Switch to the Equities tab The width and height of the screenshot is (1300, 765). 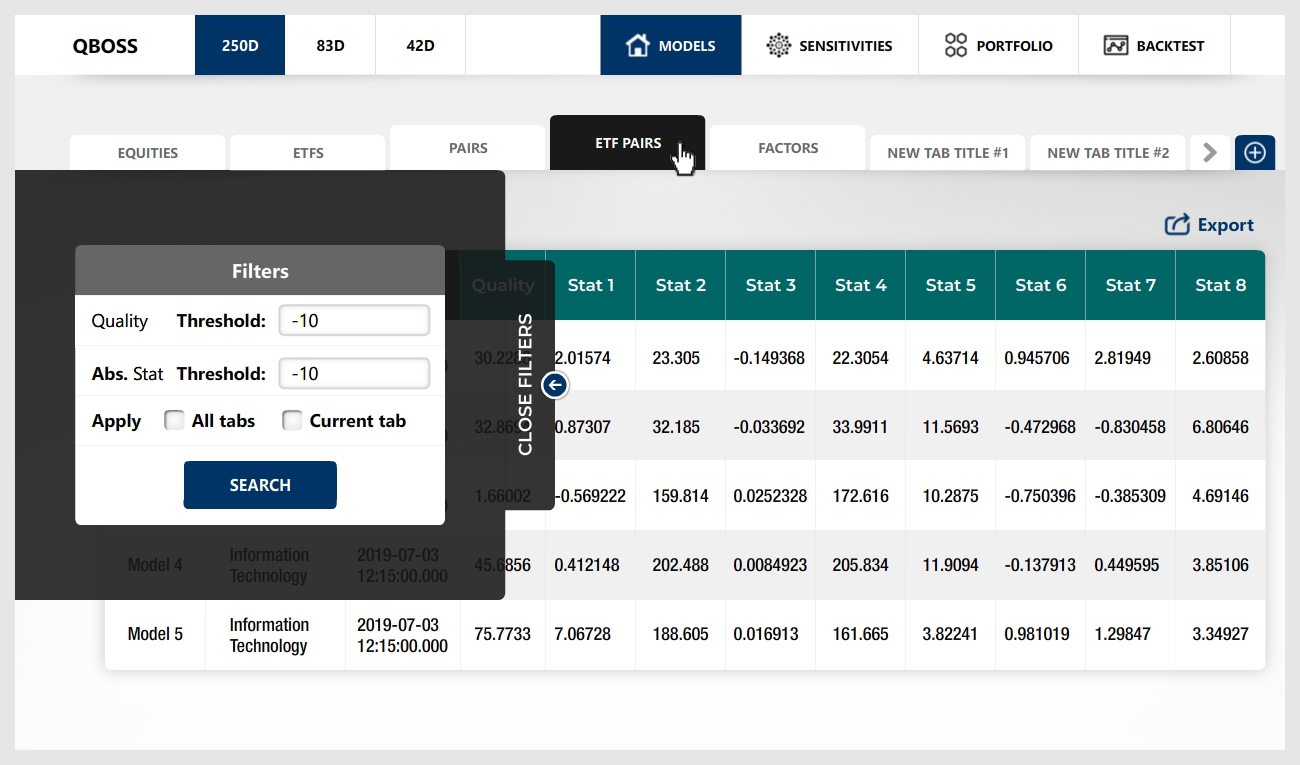click(x=148, y=153)
